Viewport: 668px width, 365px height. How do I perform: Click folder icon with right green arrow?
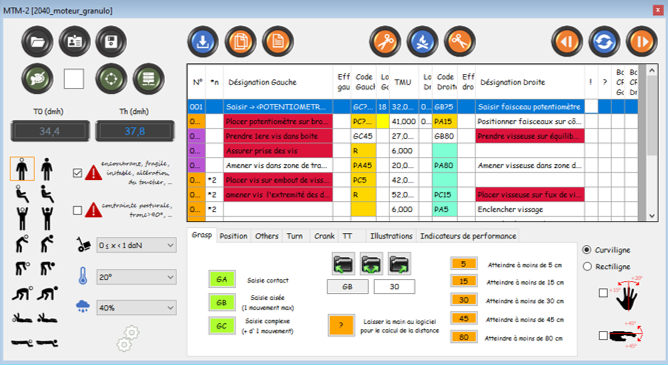click(x=400, y=264)
